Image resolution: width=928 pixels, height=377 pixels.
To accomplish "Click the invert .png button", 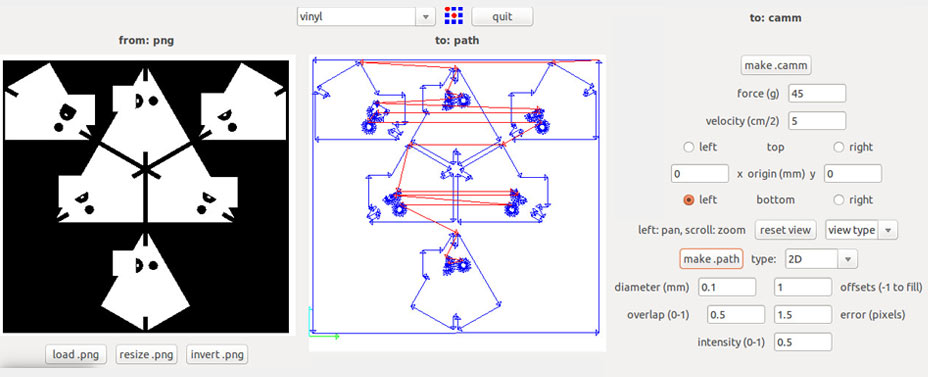I will coord(217,355).
